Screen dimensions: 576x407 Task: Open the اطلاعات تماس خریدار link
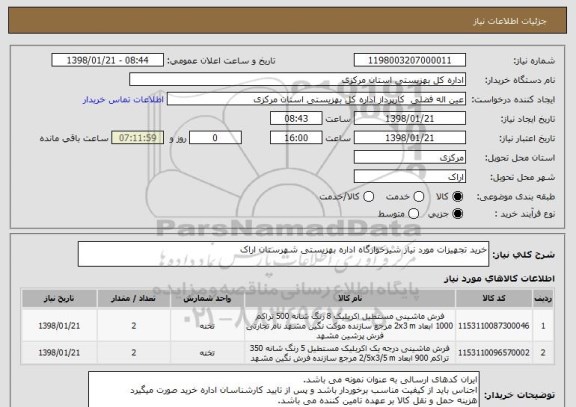point(123,100)
